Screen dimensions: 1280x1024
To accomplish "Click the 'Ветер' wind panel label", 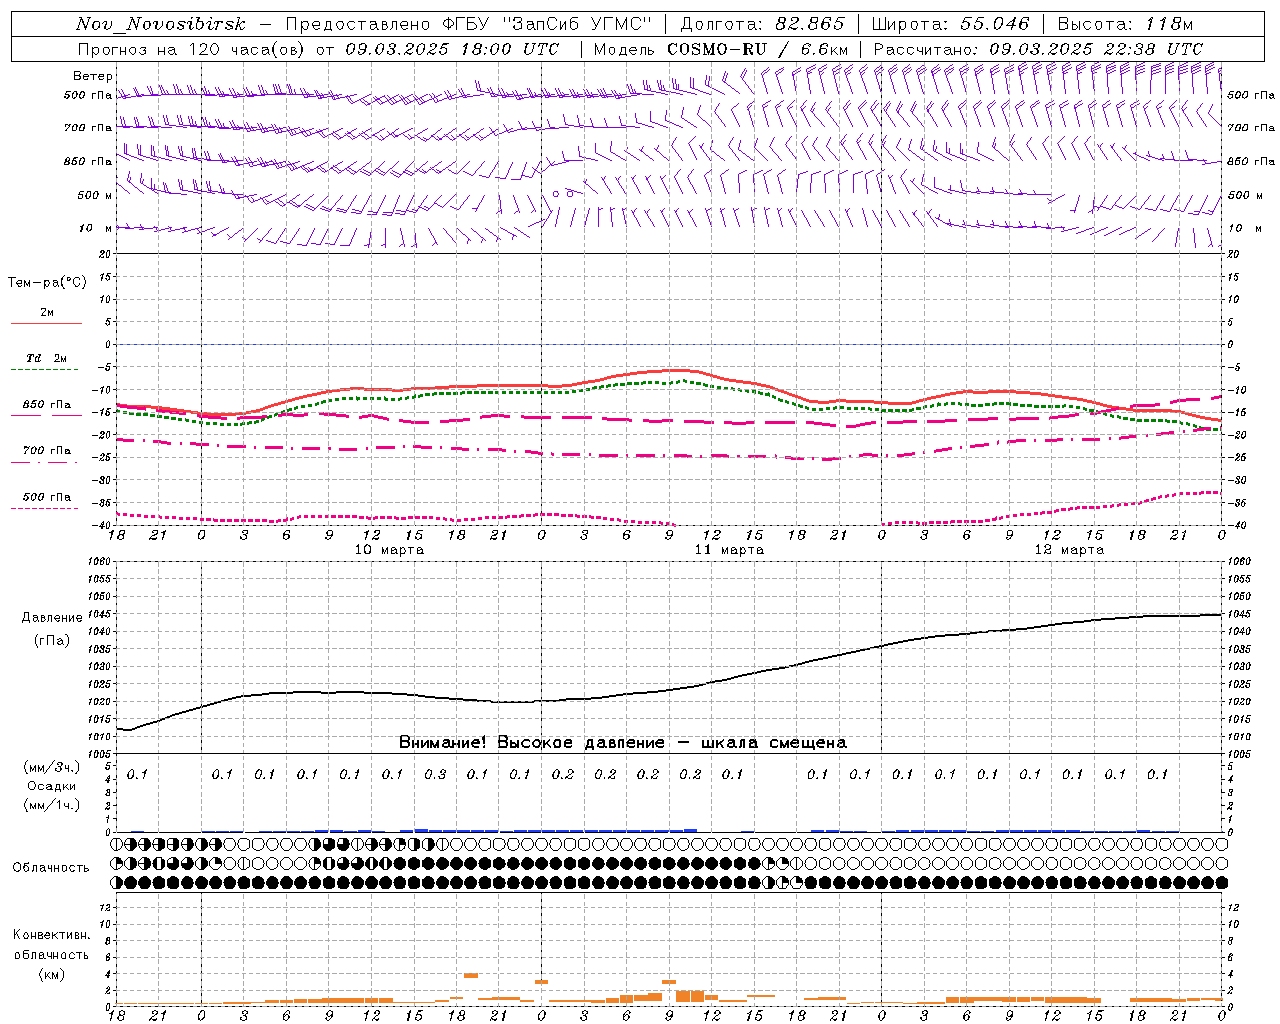I will coord(93,76).
